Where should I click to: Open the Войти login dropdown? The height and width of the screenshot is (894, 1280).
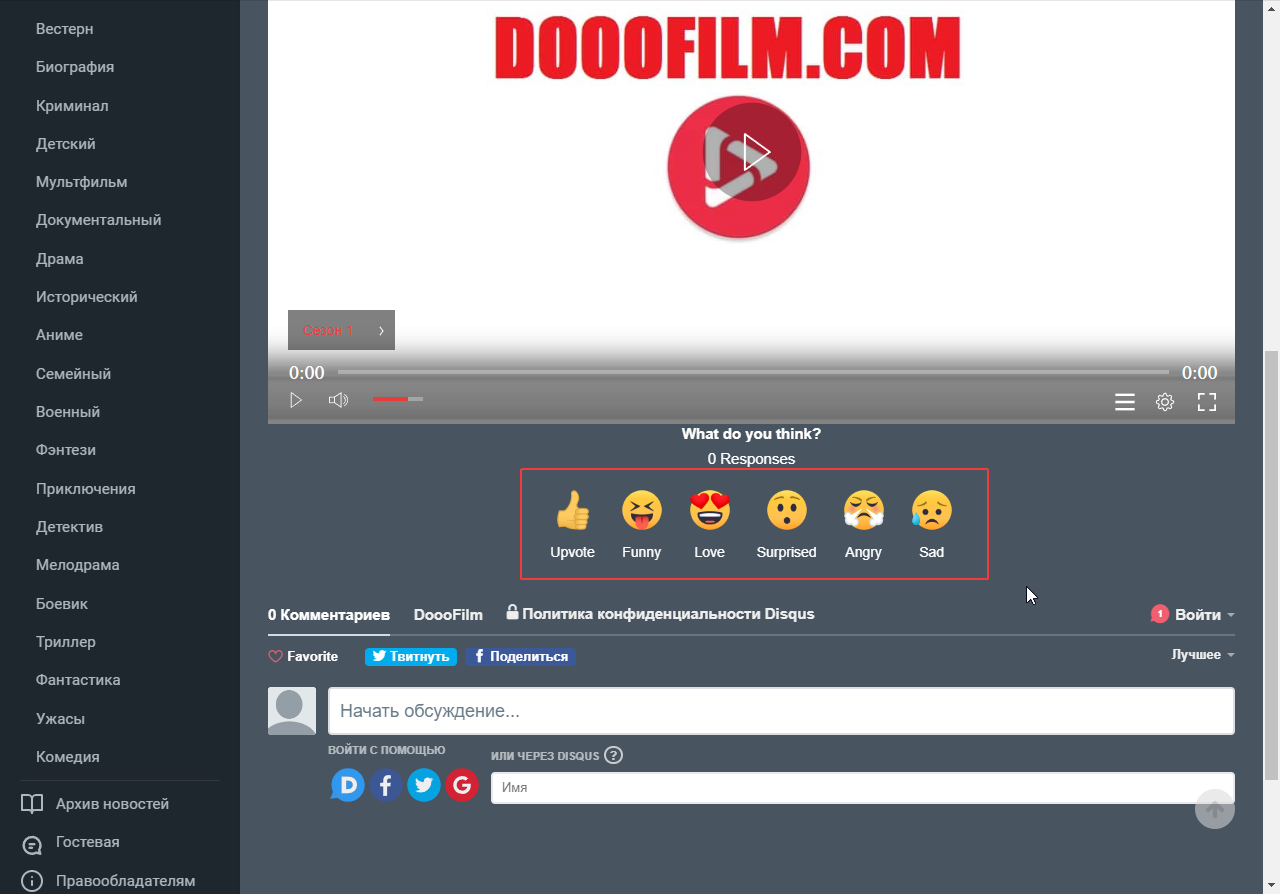coord(1198,615)
